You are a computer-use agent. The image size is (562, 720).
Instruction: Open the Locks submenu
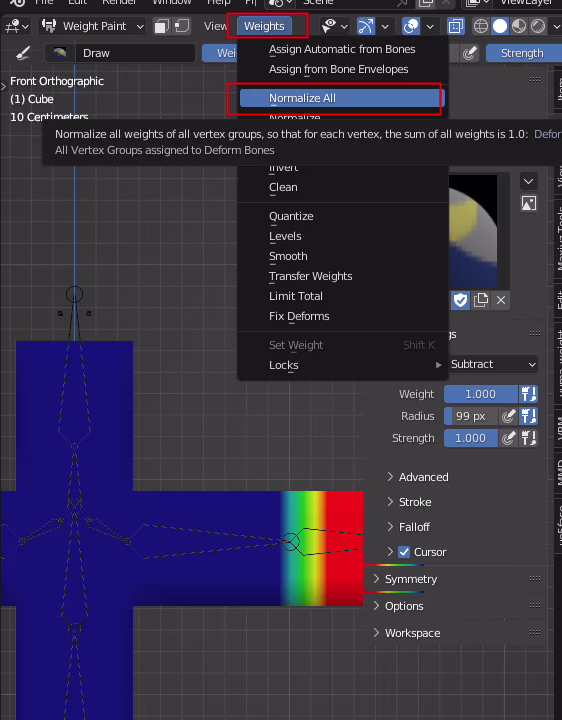click(342, 365)
